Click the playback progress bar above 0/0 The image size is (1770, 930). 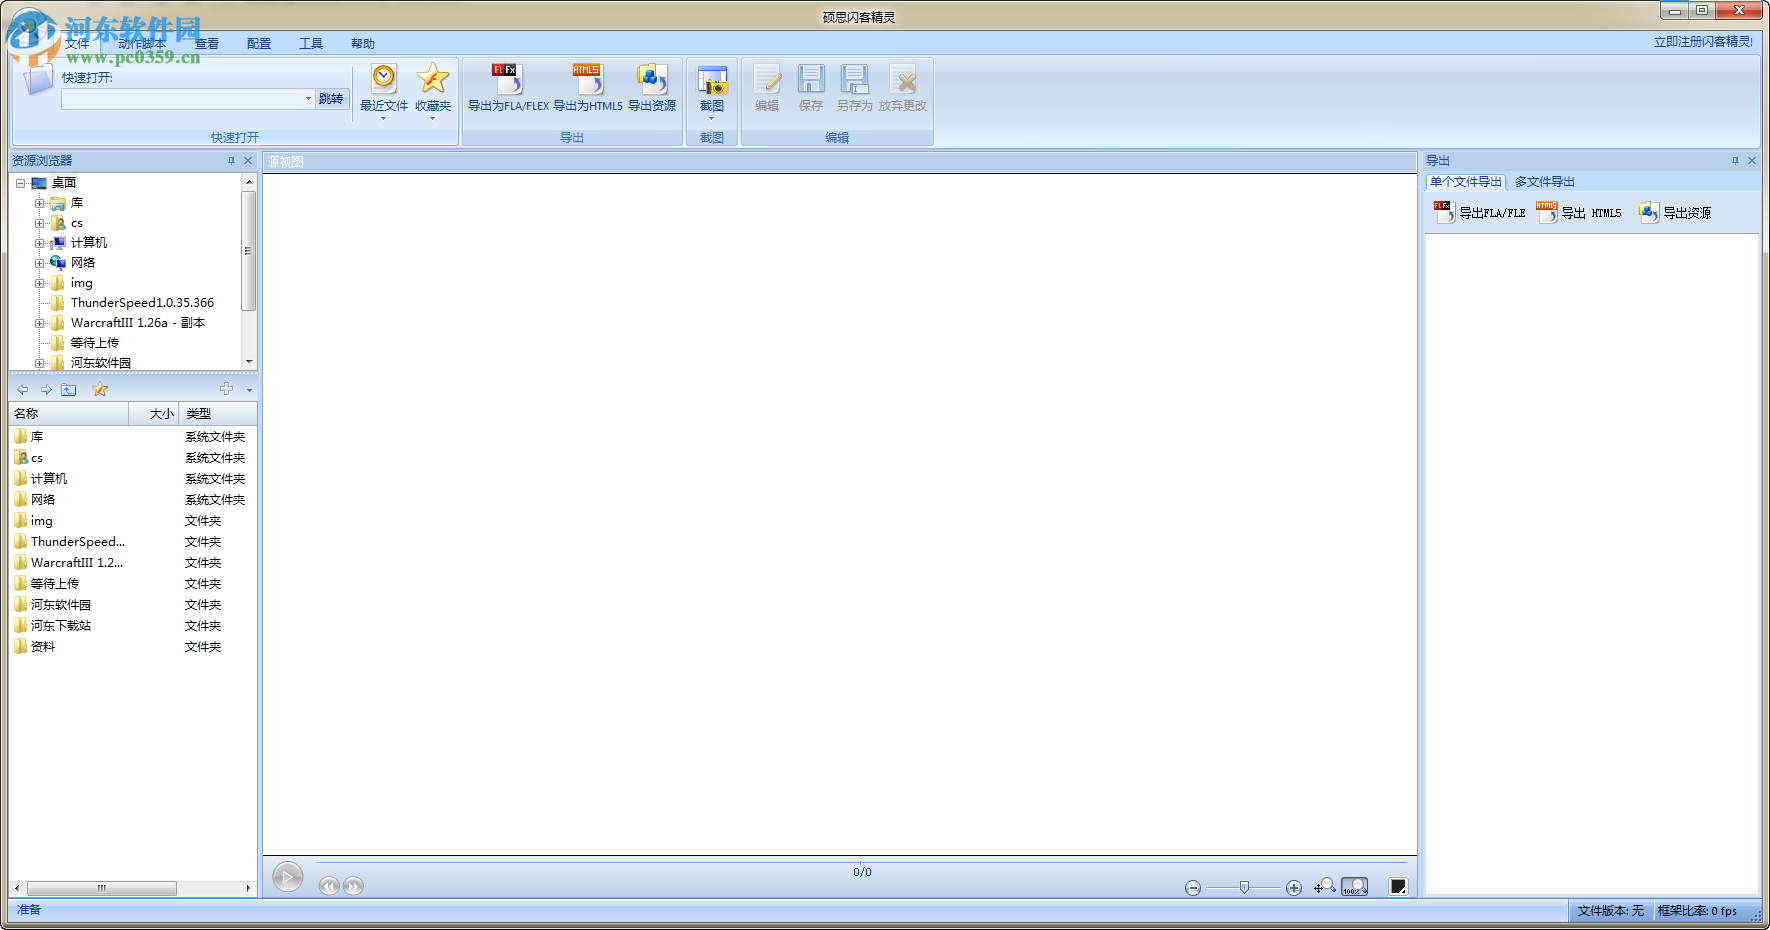coord(862,861)
